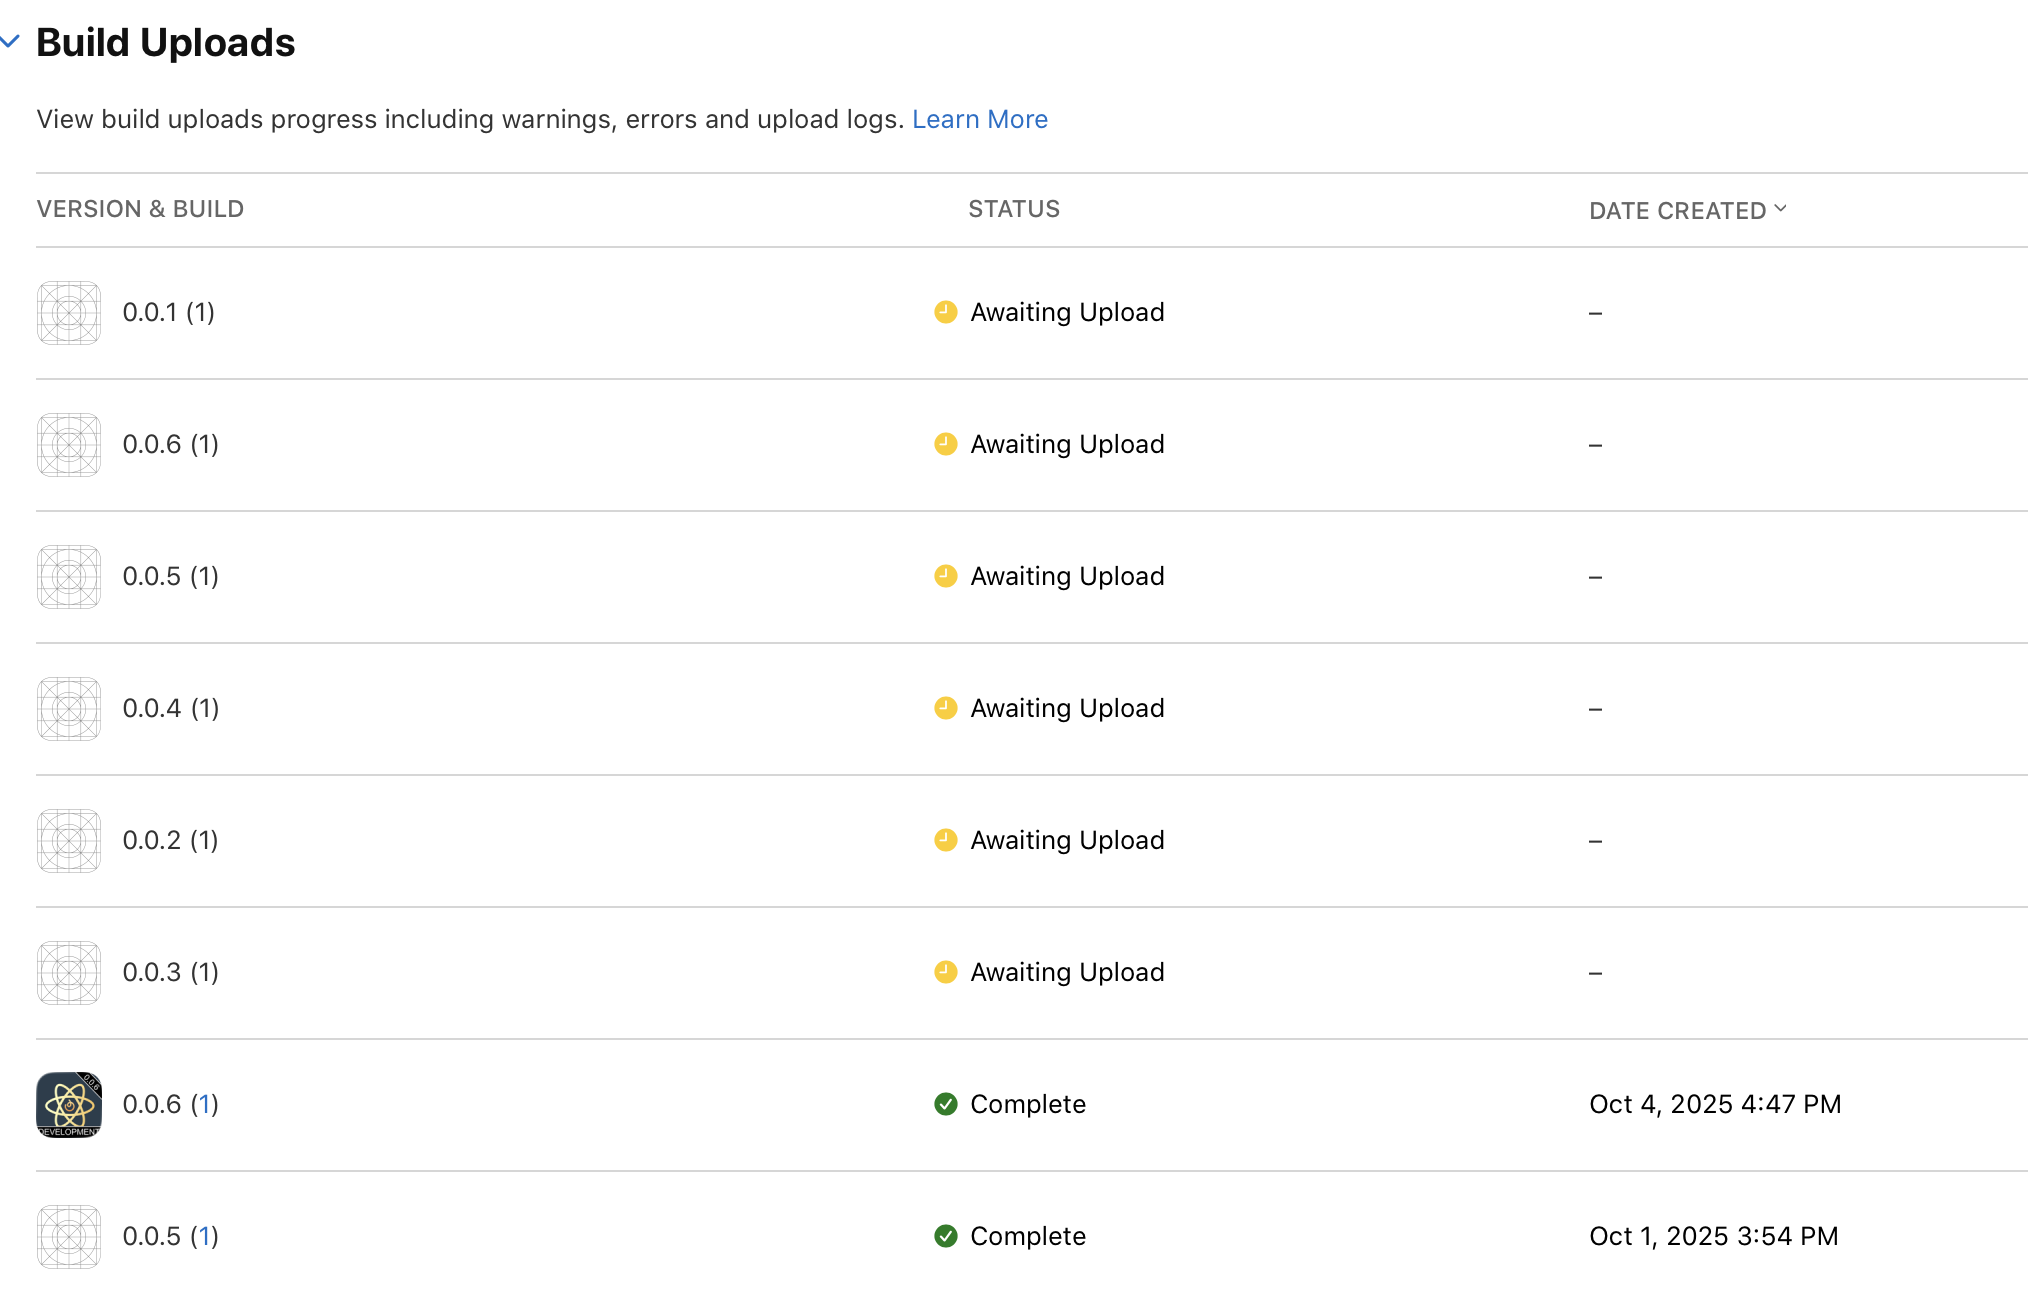Open the Learn More link
This screenshot has width=2028, height=1292.
979,119
